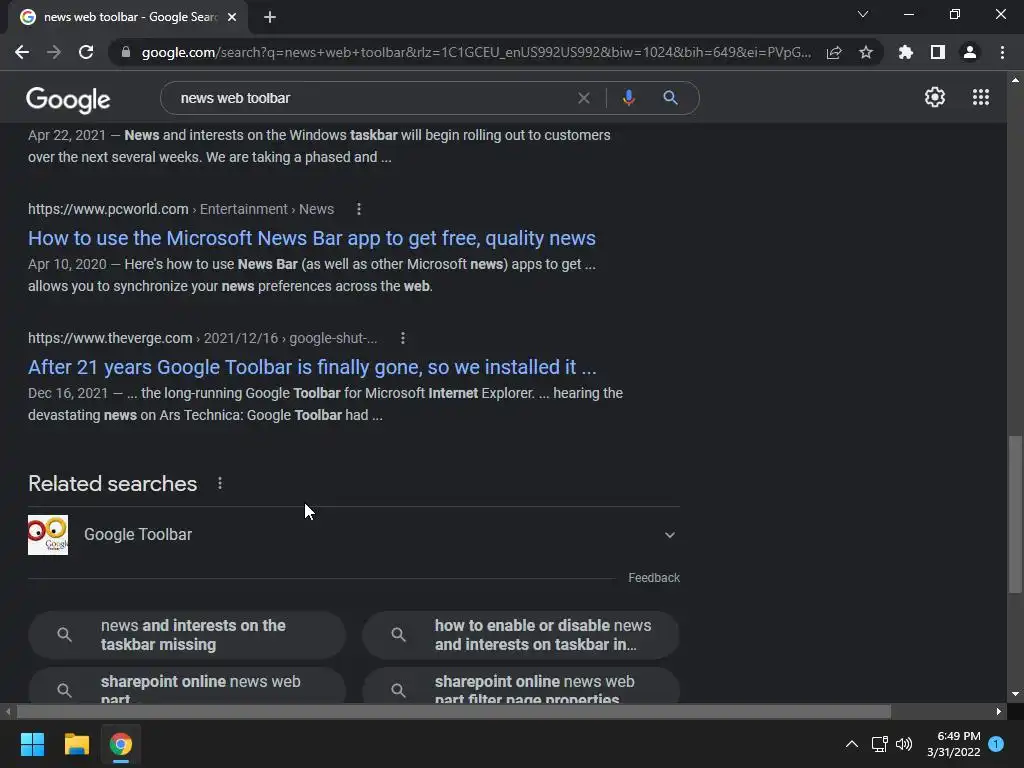This screenshot has width=1024, height=768.
Task: Open Google quick settings gear
Action: 935,97
